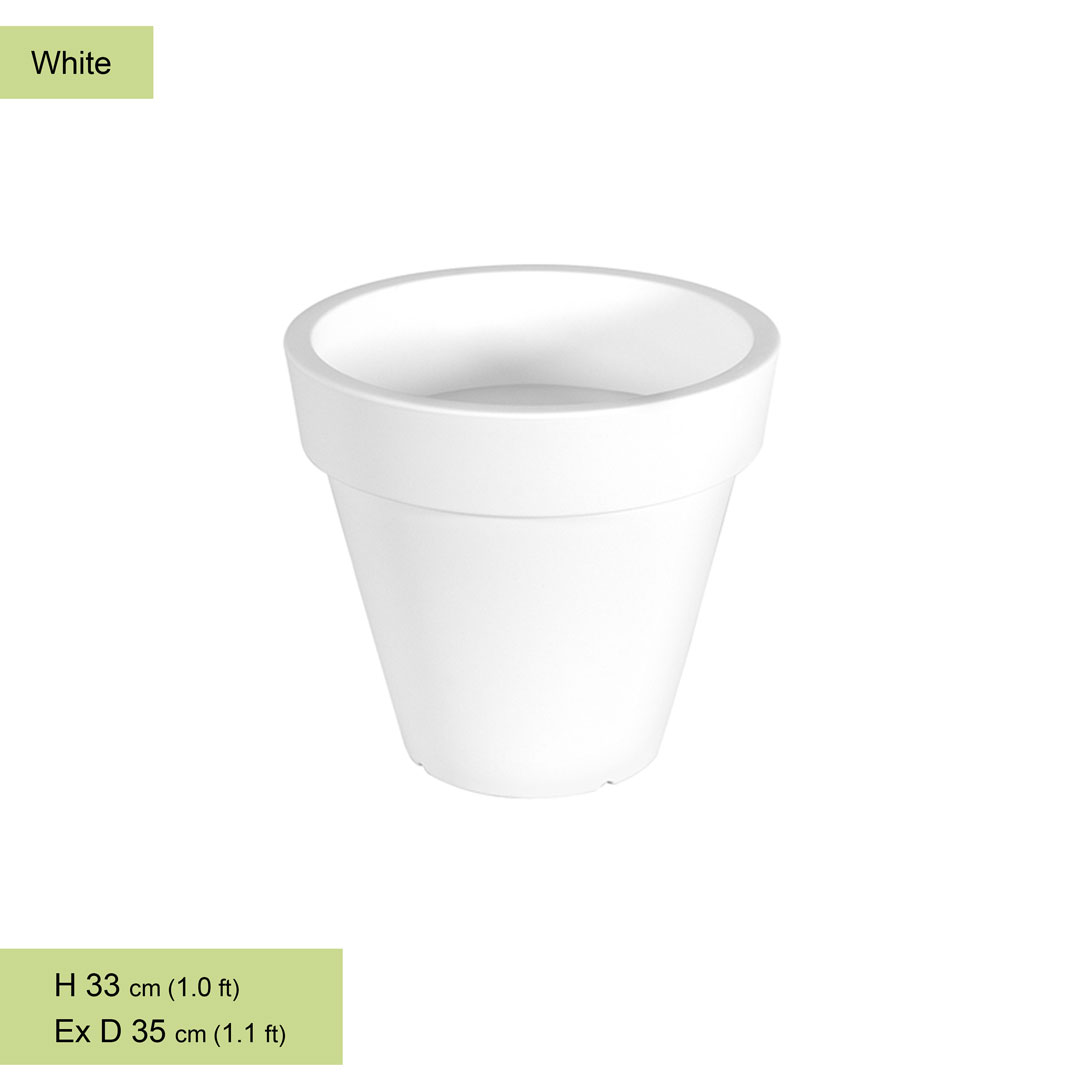The width and height of the screenshot is (1080, 1080).
Task: Select the (1.1 ft) diameter conversion
Action: pos(249,1033)
